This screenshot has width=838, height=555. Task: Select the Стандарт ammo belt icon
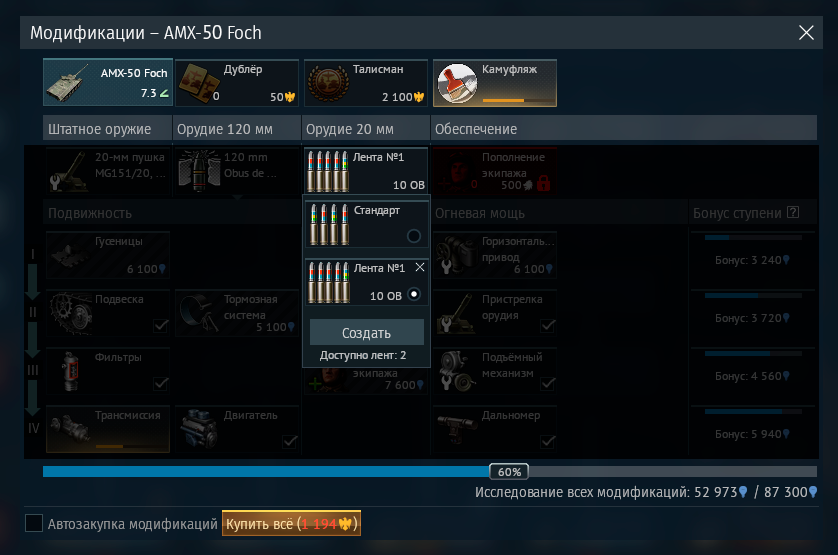pos(329,225)
